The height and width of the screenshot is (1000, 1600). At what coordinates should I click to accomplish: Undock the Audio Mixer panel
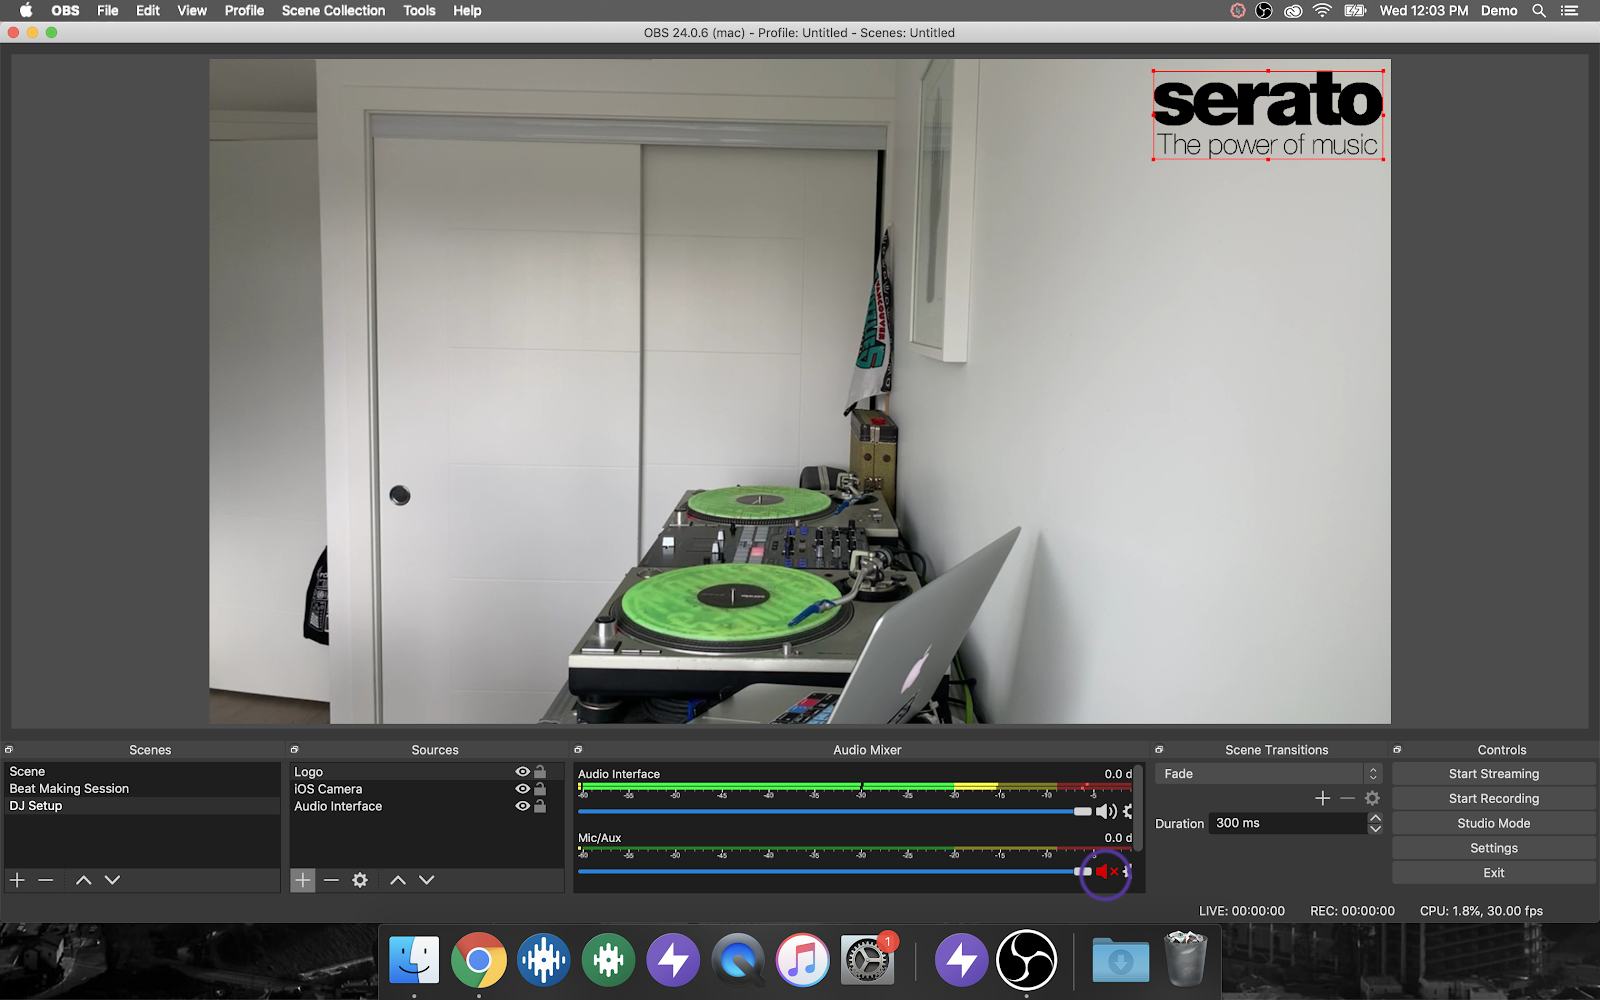coord(578,749)
